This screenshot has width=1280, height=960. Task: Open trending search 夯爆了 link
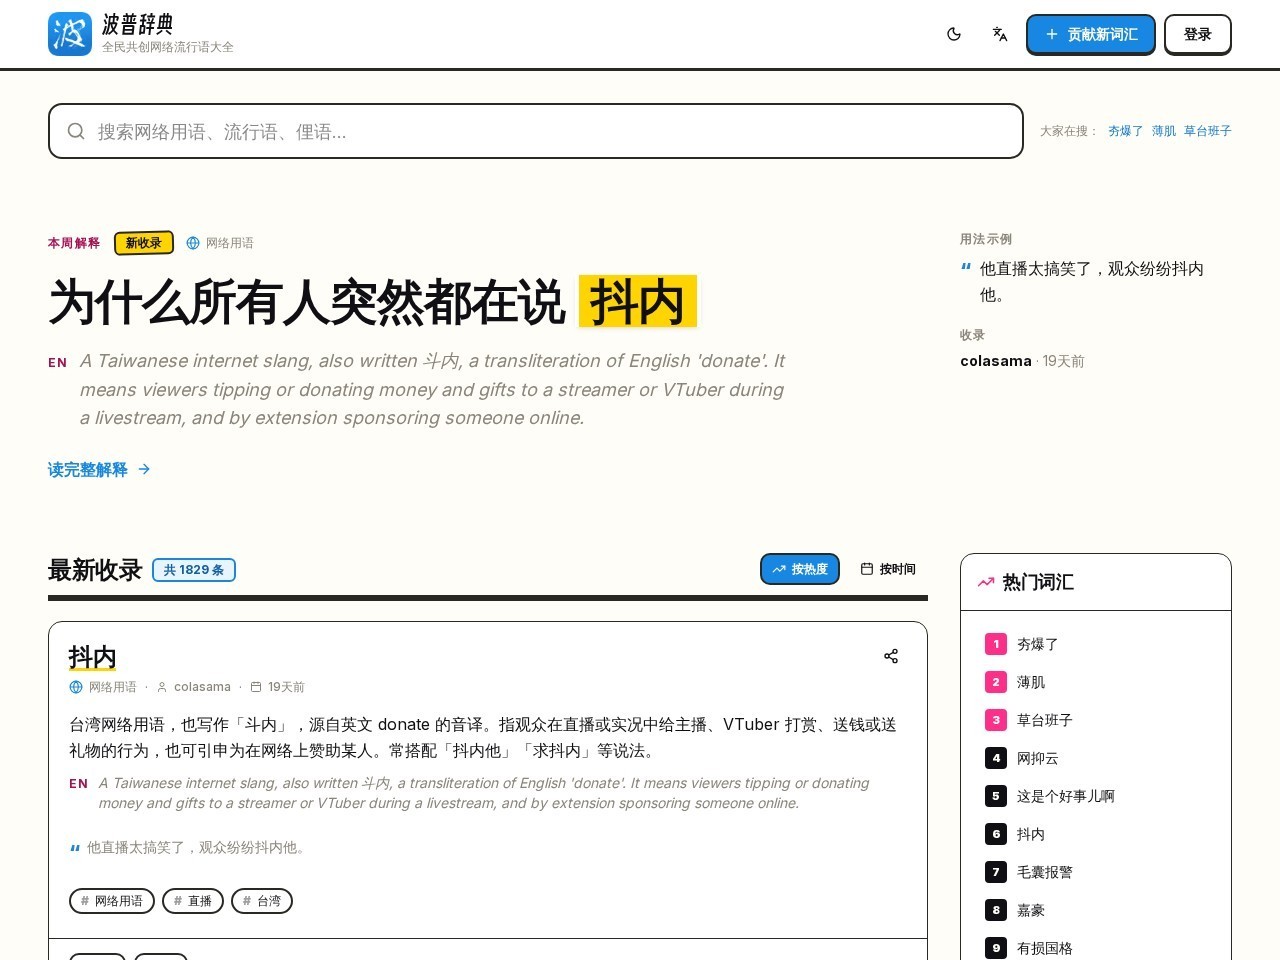1125,131
